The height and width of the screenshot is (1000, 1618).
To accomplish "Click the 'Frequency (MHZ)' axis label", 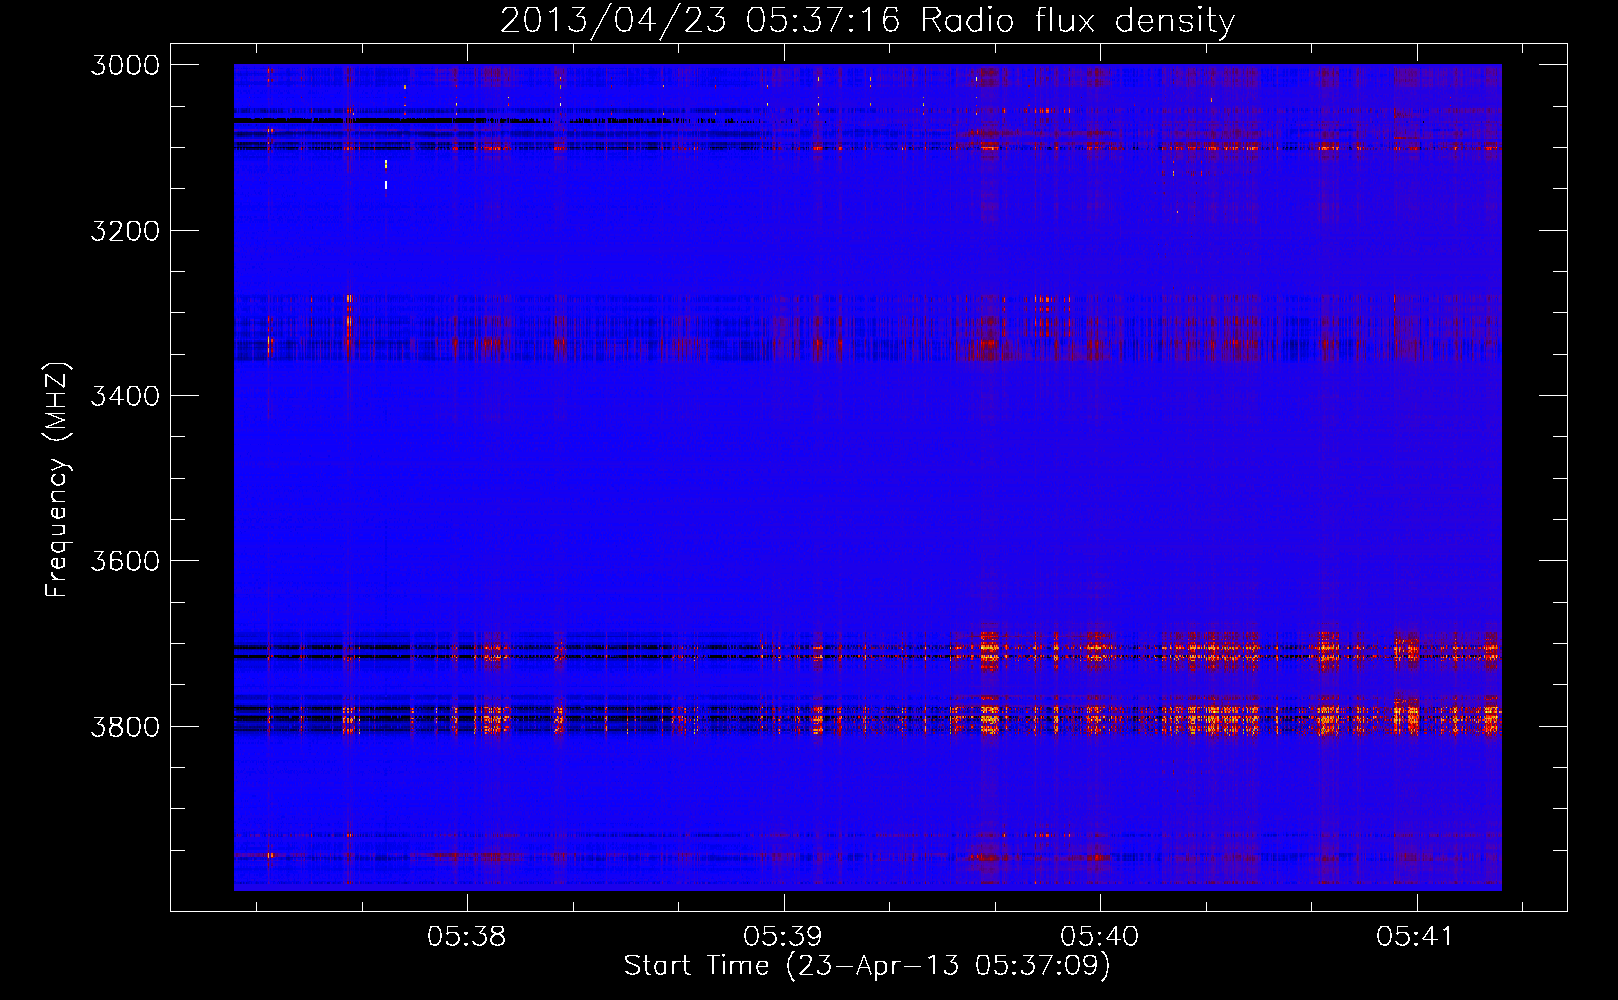I will coord(57,480).
